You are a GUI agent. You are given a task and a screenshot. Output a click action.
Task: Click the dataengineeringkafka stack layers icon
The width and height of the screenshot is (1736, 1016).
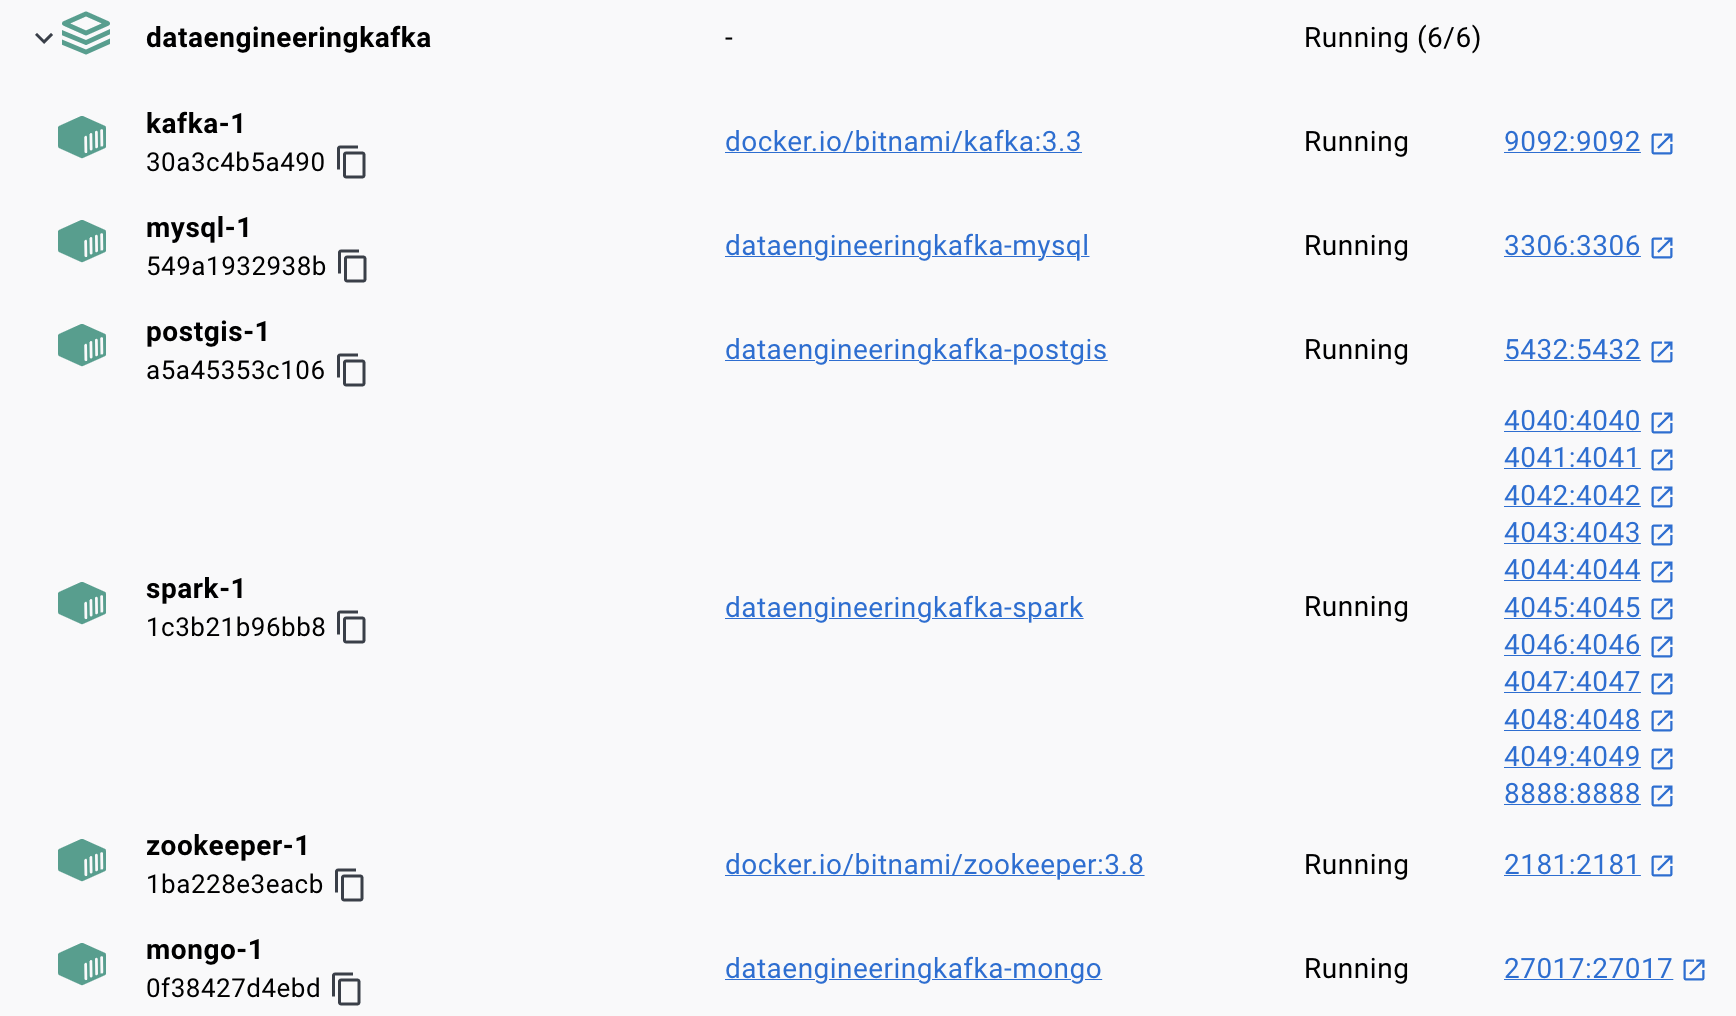(86, 34)
